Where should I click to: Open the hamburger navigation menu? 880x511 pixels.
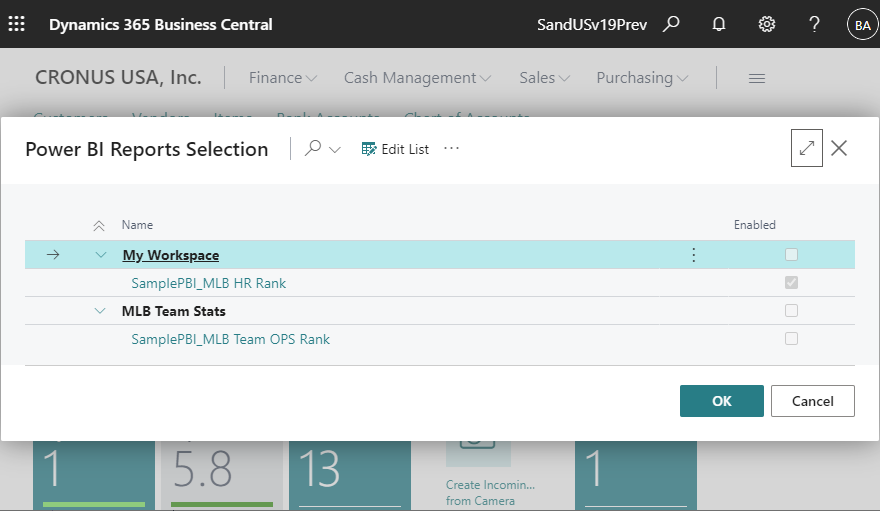tap(757, 79)
